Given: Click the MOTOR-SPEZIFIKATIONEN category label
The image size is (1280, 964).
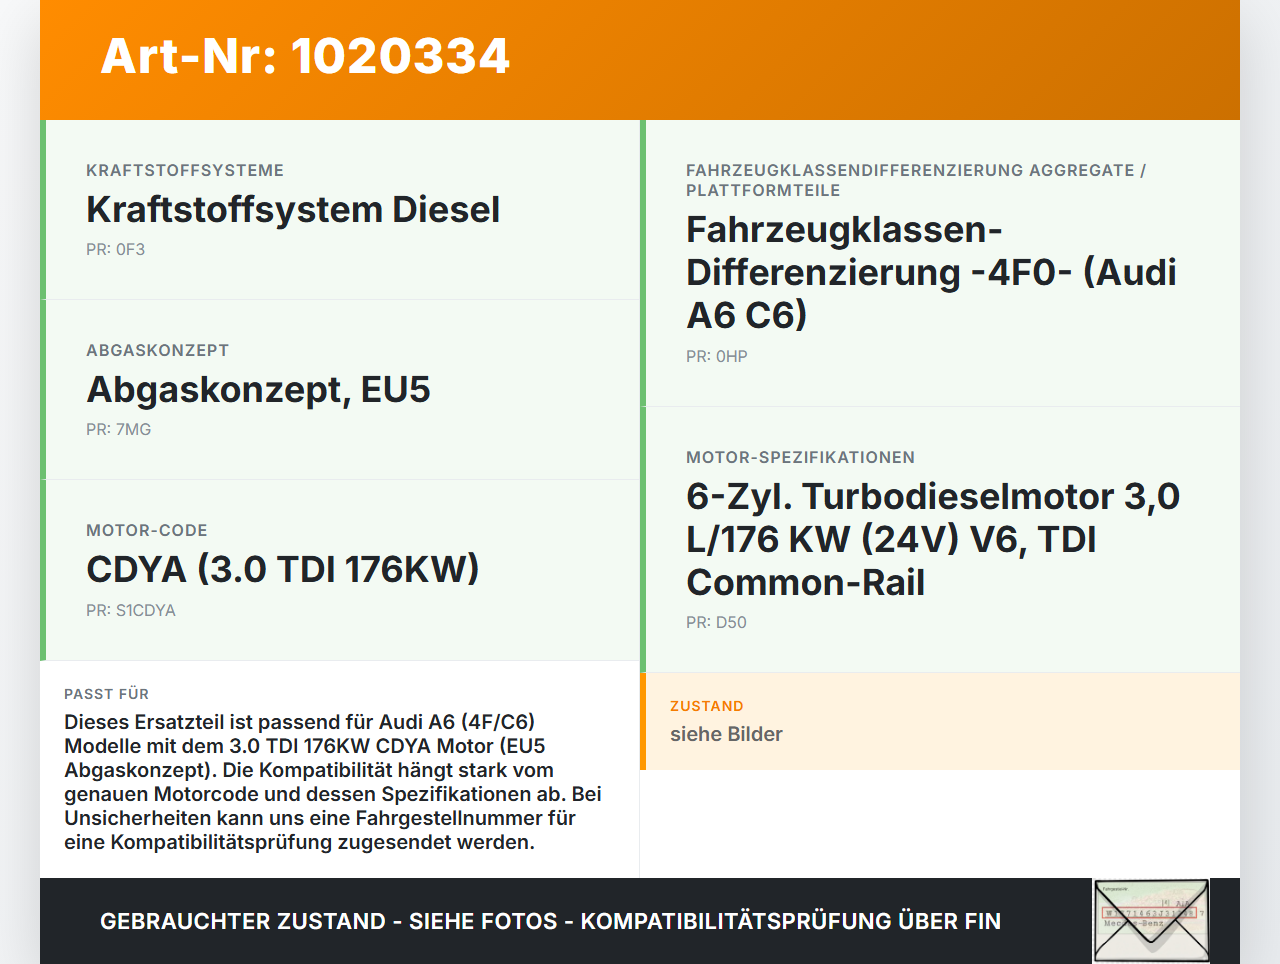Looking at the screenshot, I should click(x=800, y=457).
